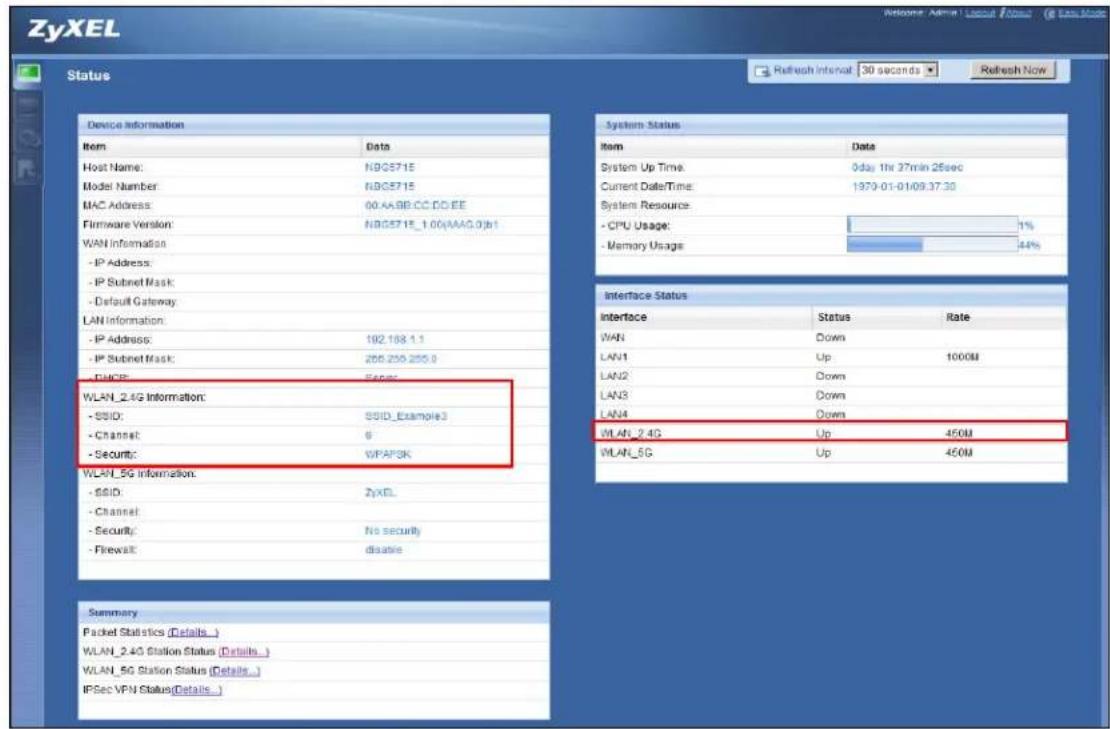The image size is (1110, 729).
Task: Click the IP Subnet Mask 255.255.255.0 value
Action: pyautogui.click(x=401, y=359)
